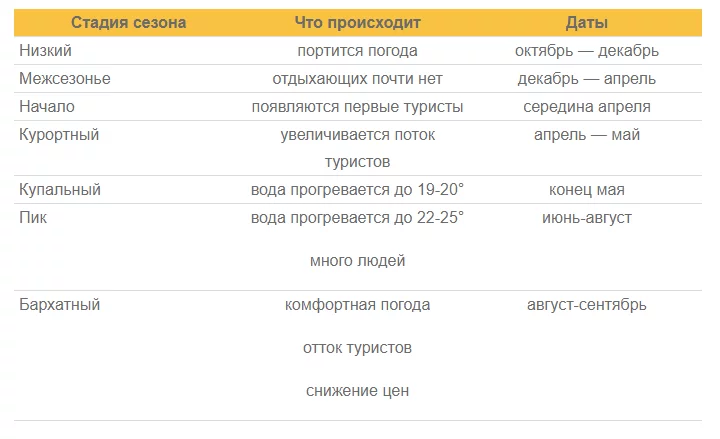Image resolution: width=720 pixels, height=439 pixels.
Task: Select the "портится погода" cell
Action: pyautogui.click(x=357, y=50)
